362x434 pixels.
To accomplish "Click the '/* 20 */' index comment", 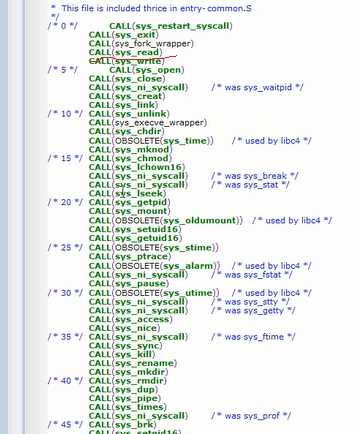I will tap(65, 202).
